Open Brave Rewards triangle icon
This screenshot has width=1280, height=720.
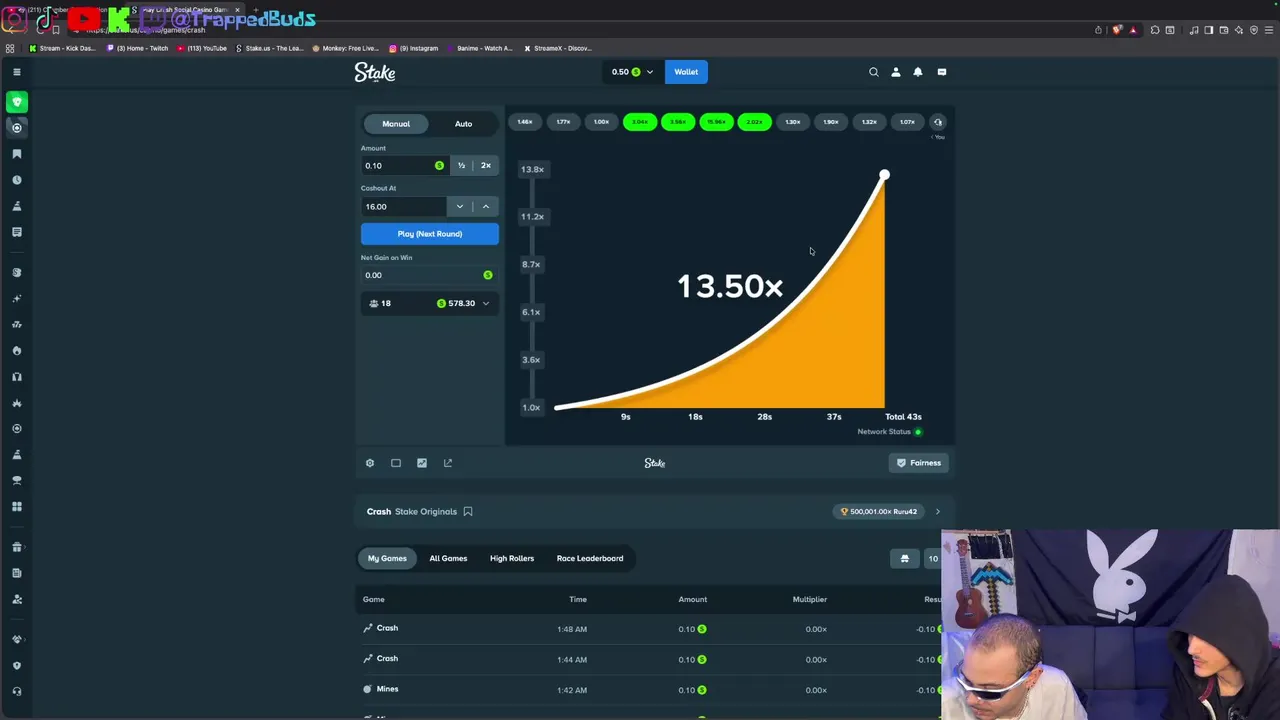tap(1133, 30)
